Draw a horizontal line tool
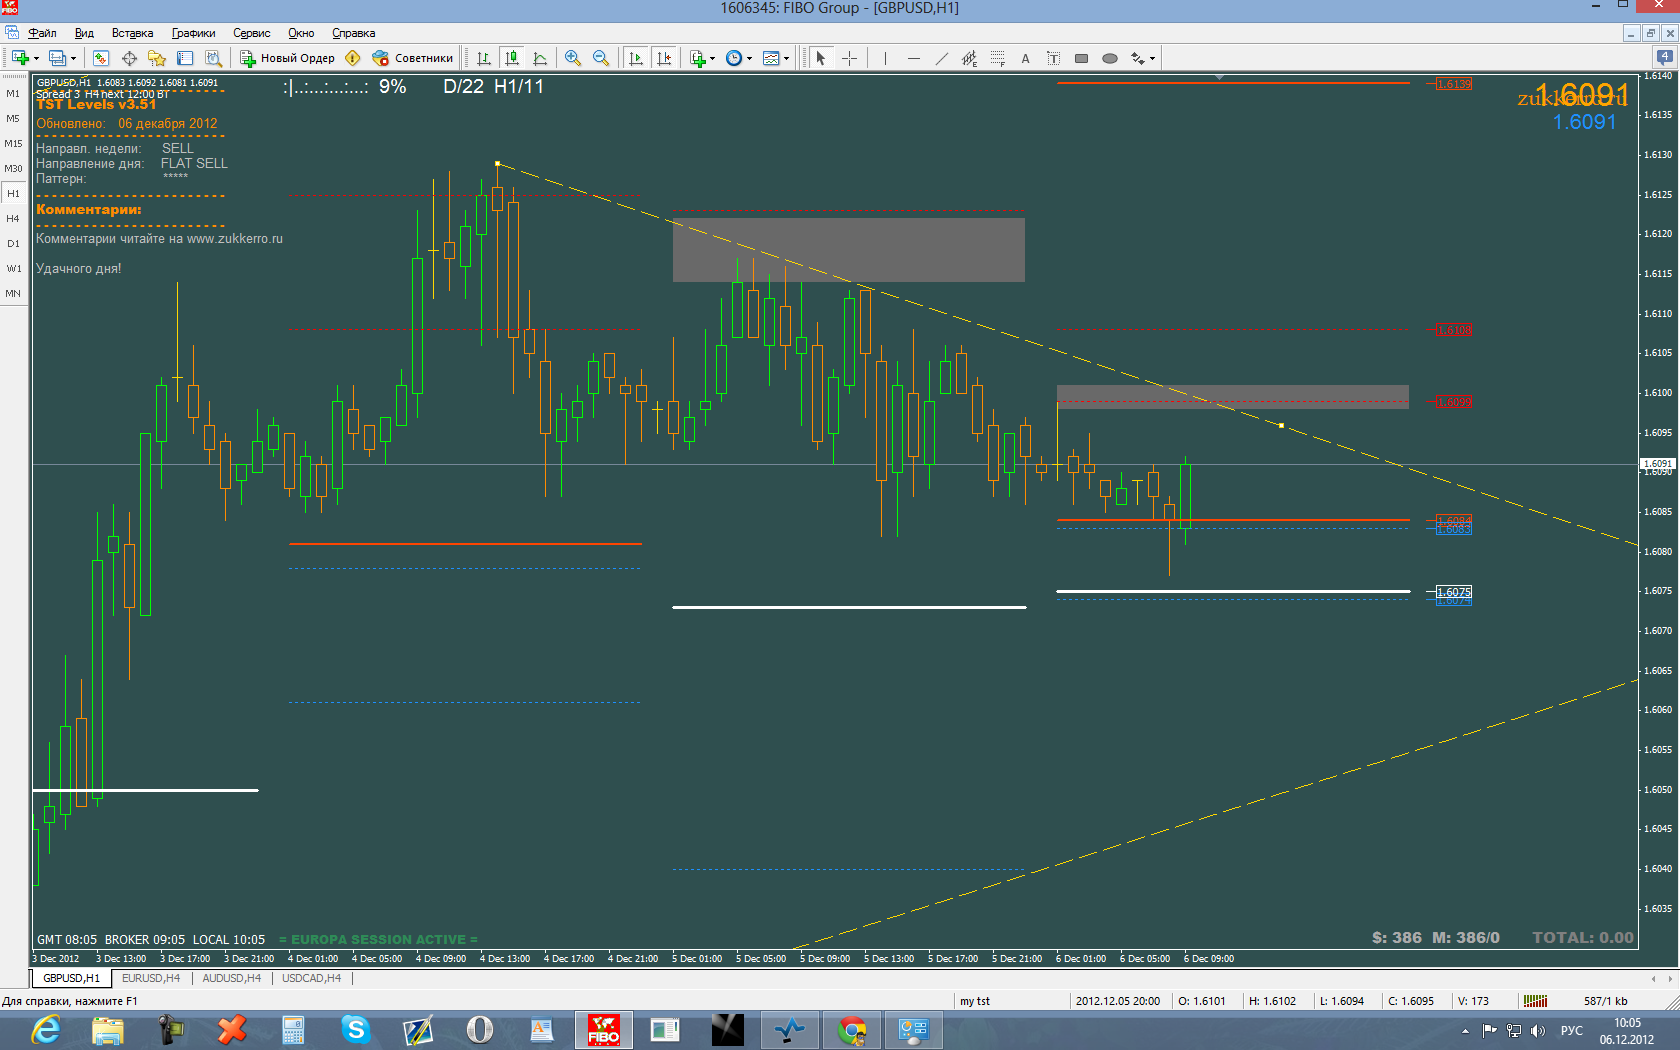The image size is (1680, 1050). coord(913,59)
